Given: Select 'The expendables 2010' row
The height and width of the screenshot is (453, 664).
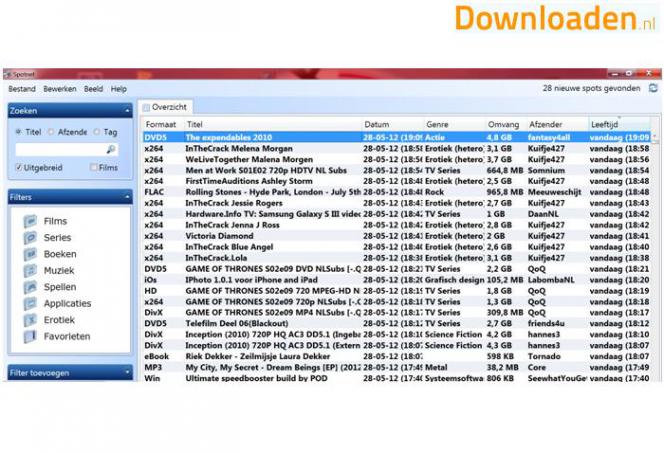Looking at the screenshot, I should [396, 138].
